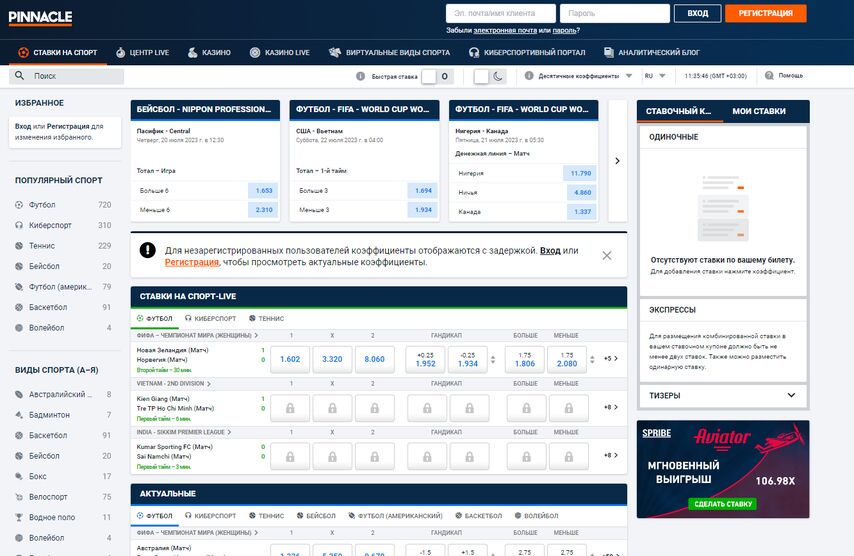Click the Регистрация orange button
The width and height of the screenshot is (854, 556).
pyautogui.click(x=765, y=13)
